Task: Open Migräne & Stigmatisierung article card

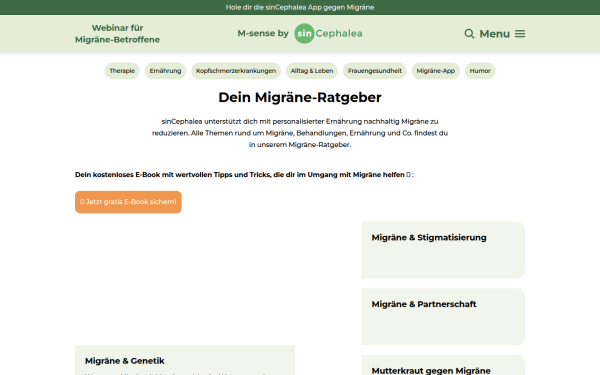Action: [443, 250]
